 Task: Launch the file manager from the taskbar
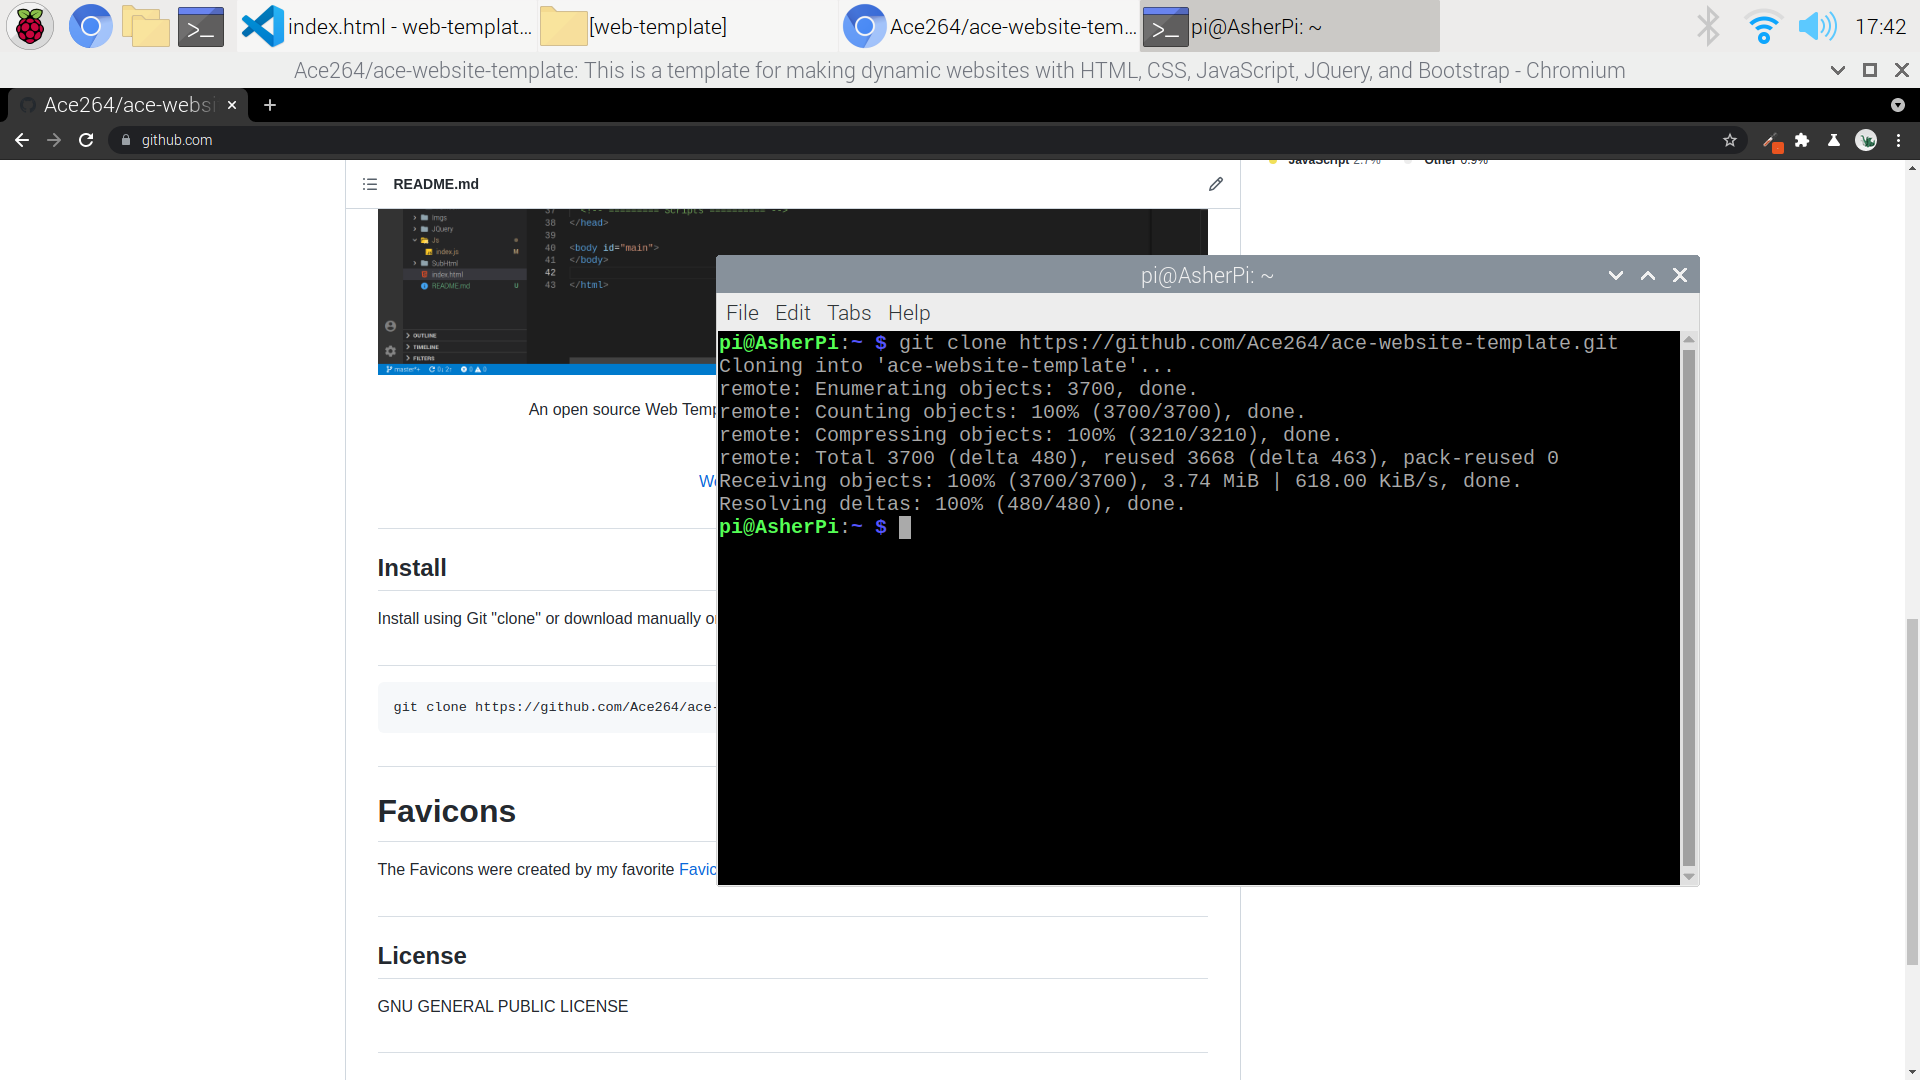point(146,27)
